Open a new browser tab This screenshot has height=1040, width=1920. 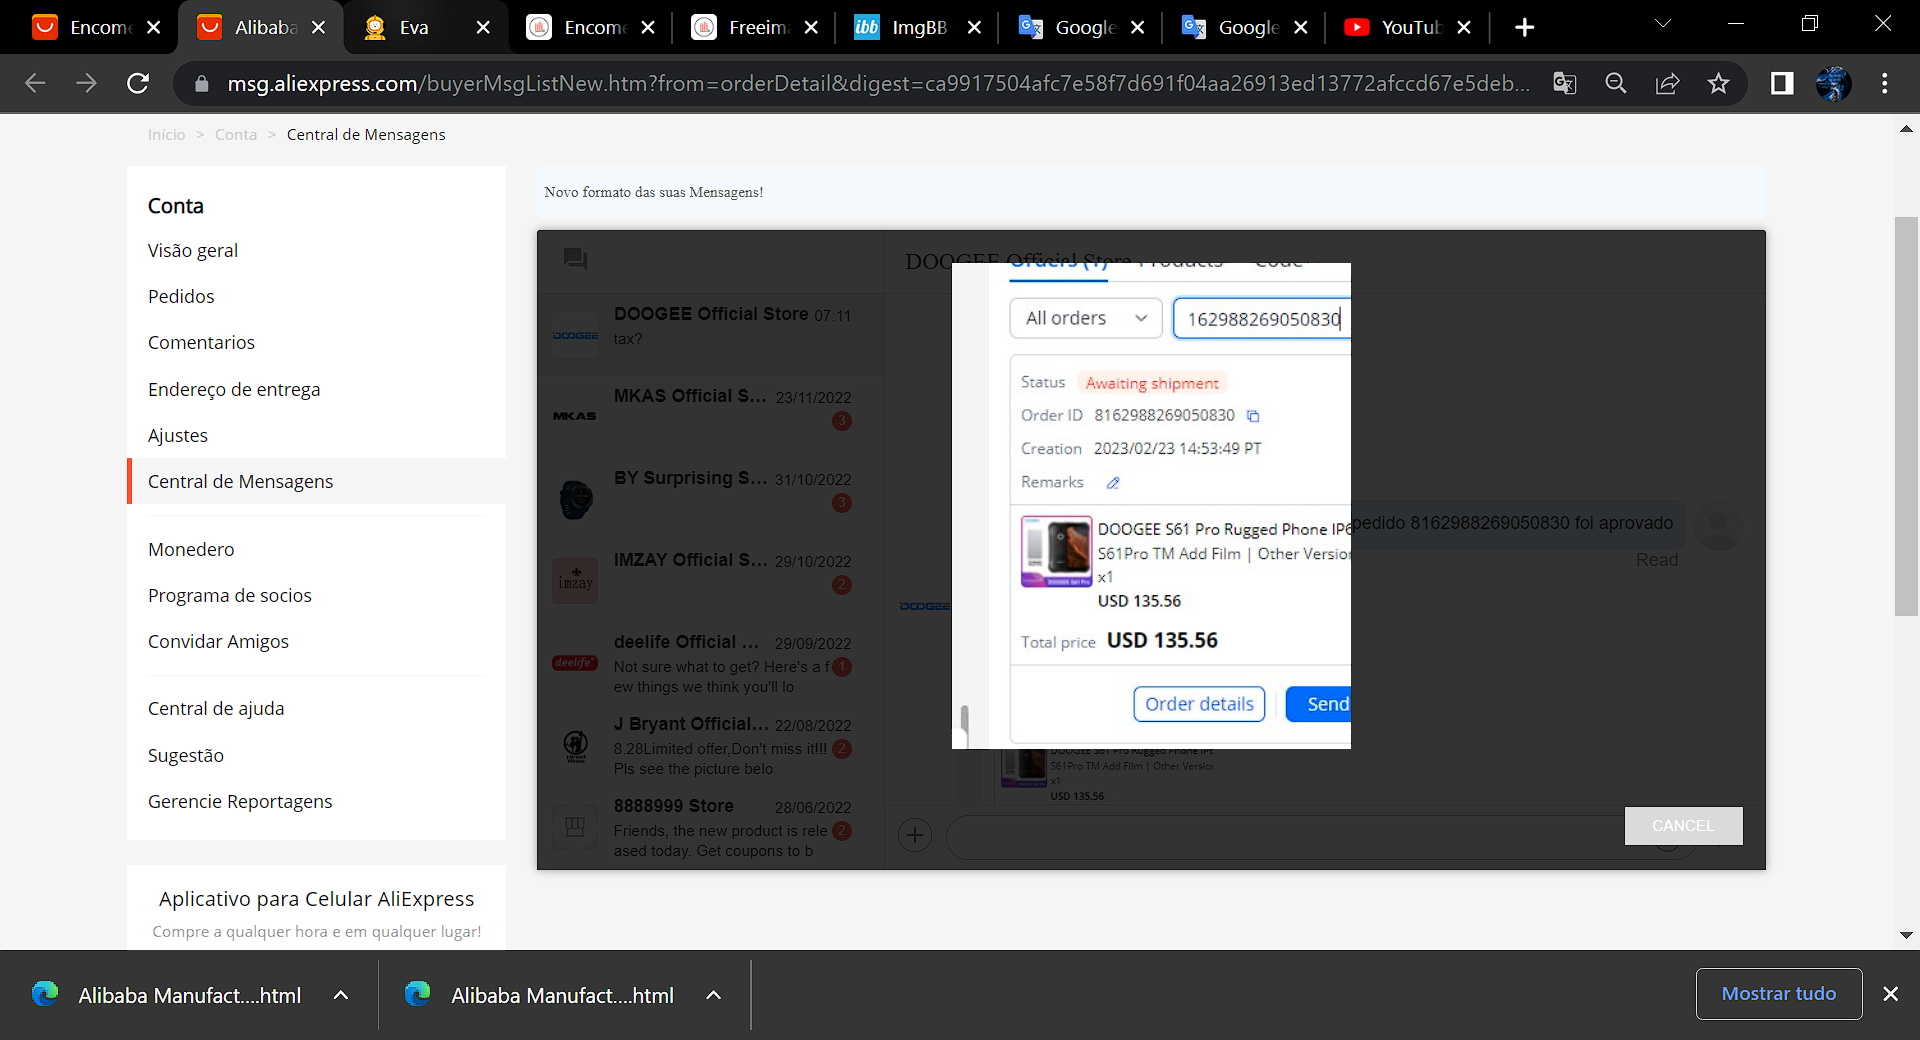click(x=1524, y=28)
